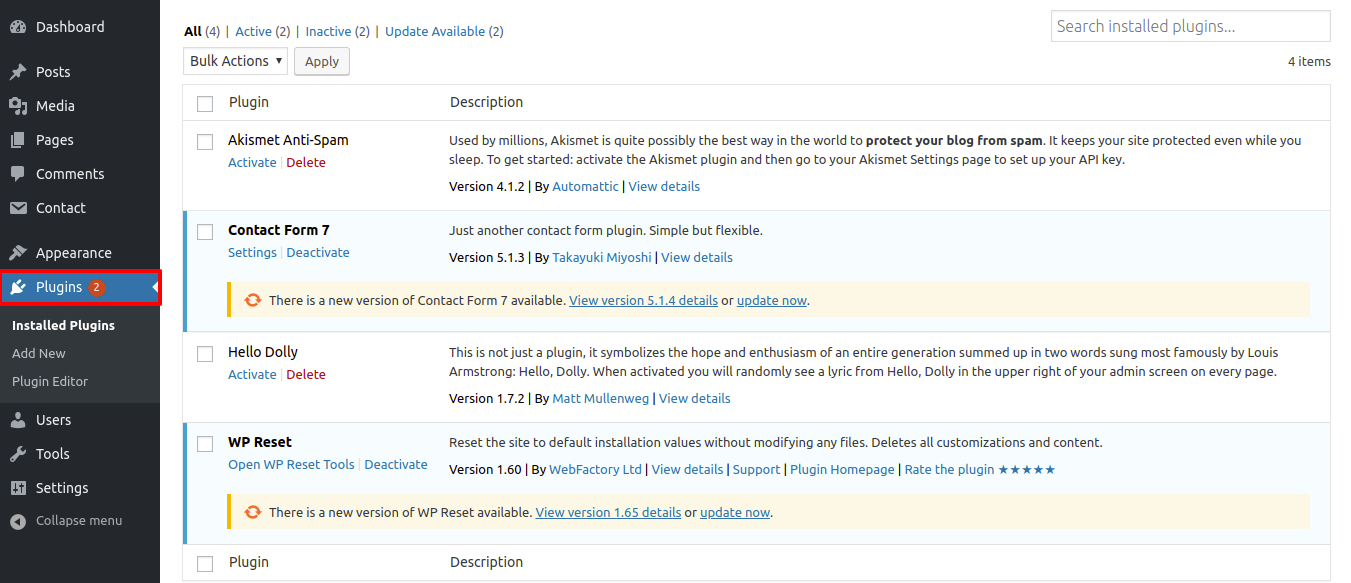Tick the select-all checkbox in table header
This screenshot has width=1351, height=583.
pos(205,103)
